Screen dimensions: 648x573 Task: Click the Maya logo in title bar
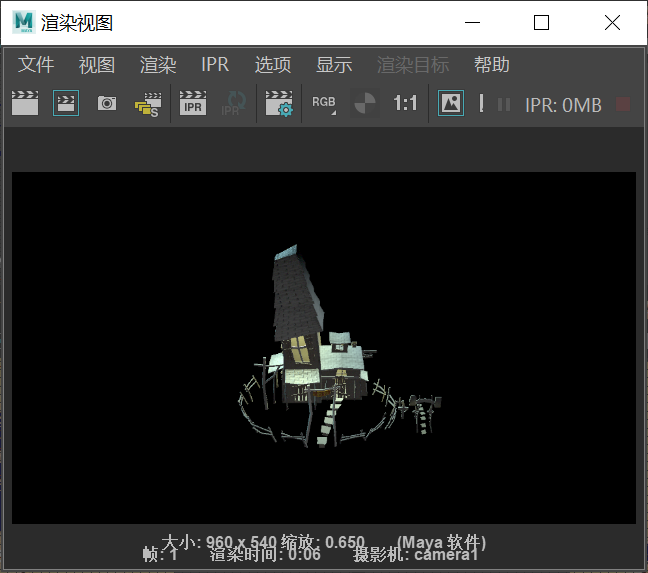(24, 22)
